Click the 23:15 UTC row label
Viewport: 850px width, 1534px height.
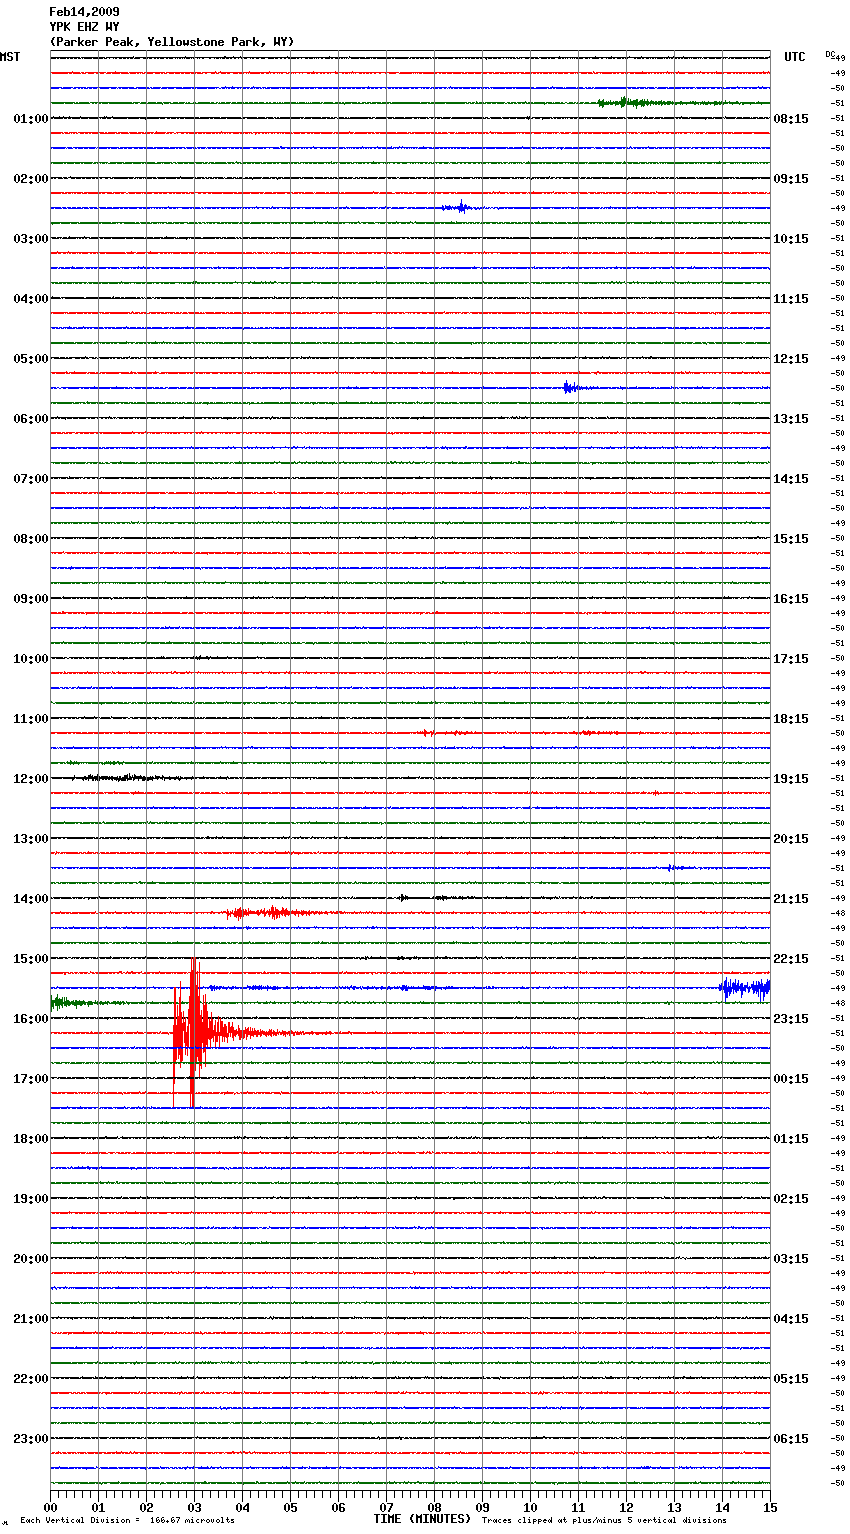[791, 1019]
